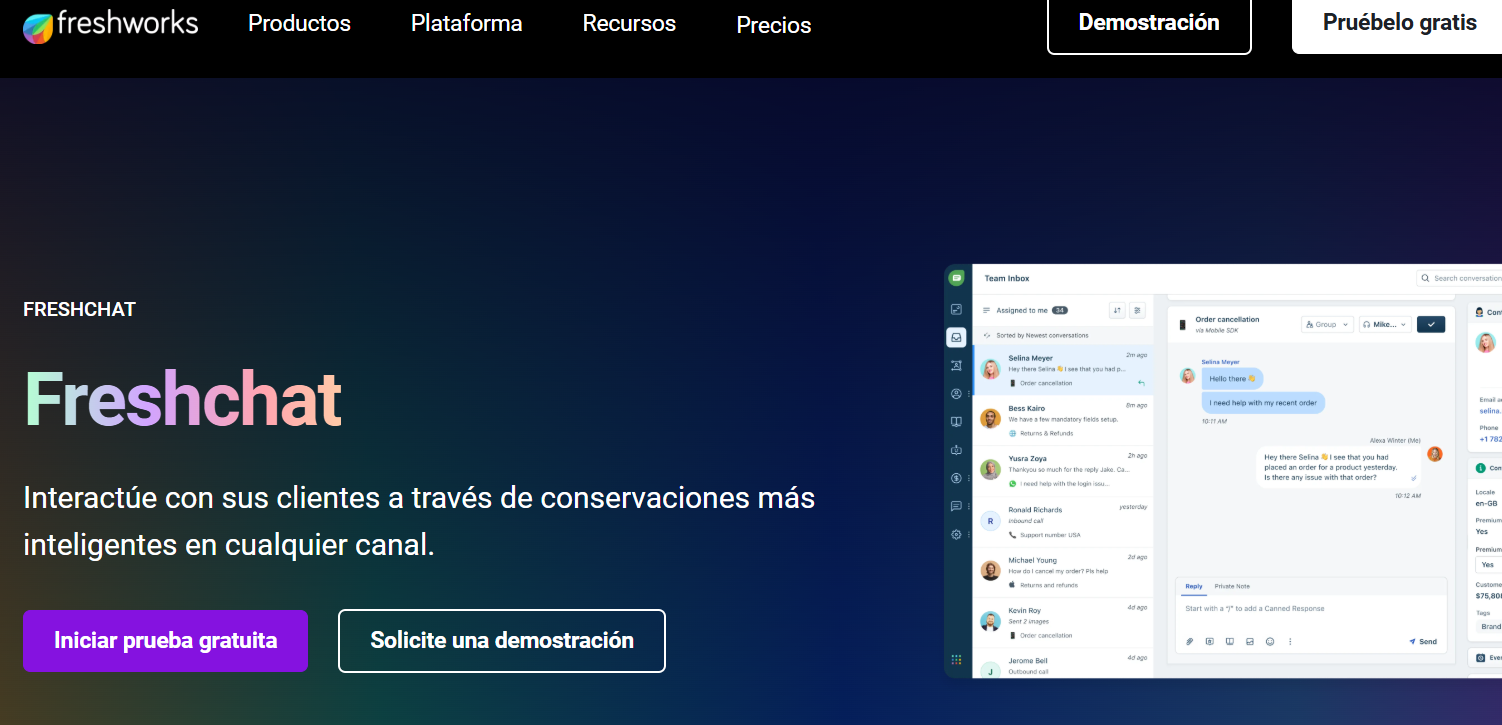This screenshot has height=725, width=1502.
Task: Click the attachment paperclip icon in the reply box
Action: pos(1190,641)
